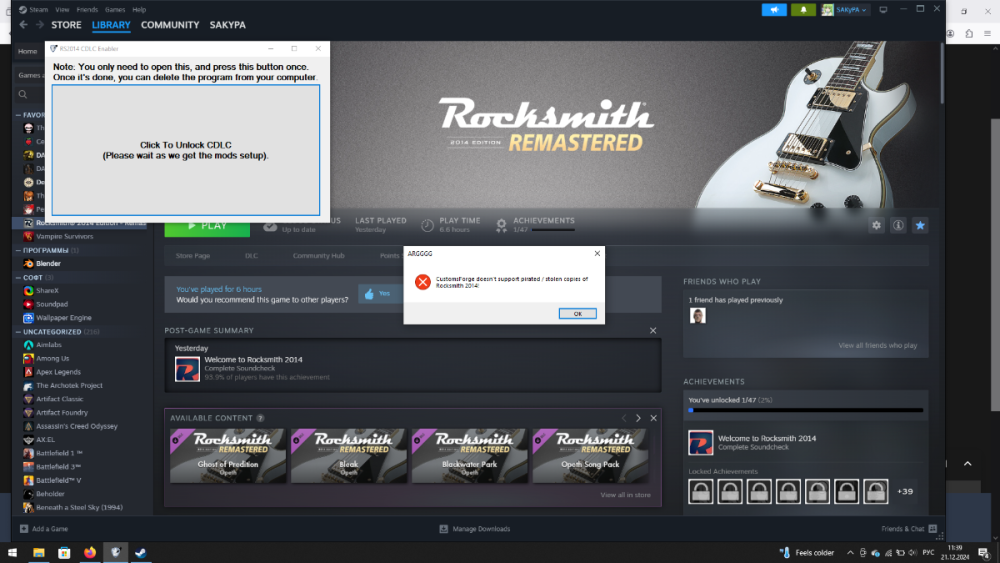The width and height of the screenshot is (1000, 563).
Task: Open the SAKYPA profile tab
Action: [x=228, y=25]
